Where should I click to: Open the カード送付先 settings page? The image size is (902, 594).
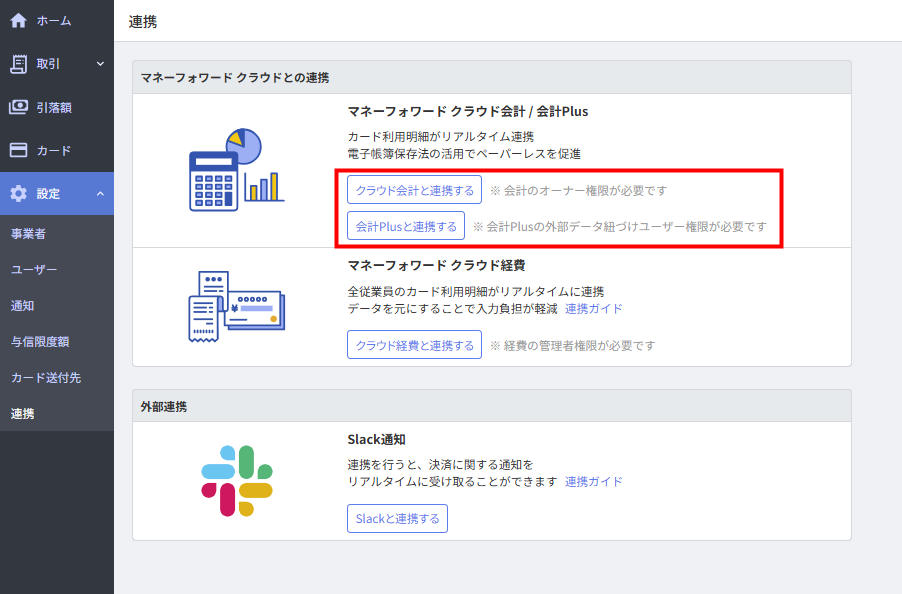(x=57, y=377)
